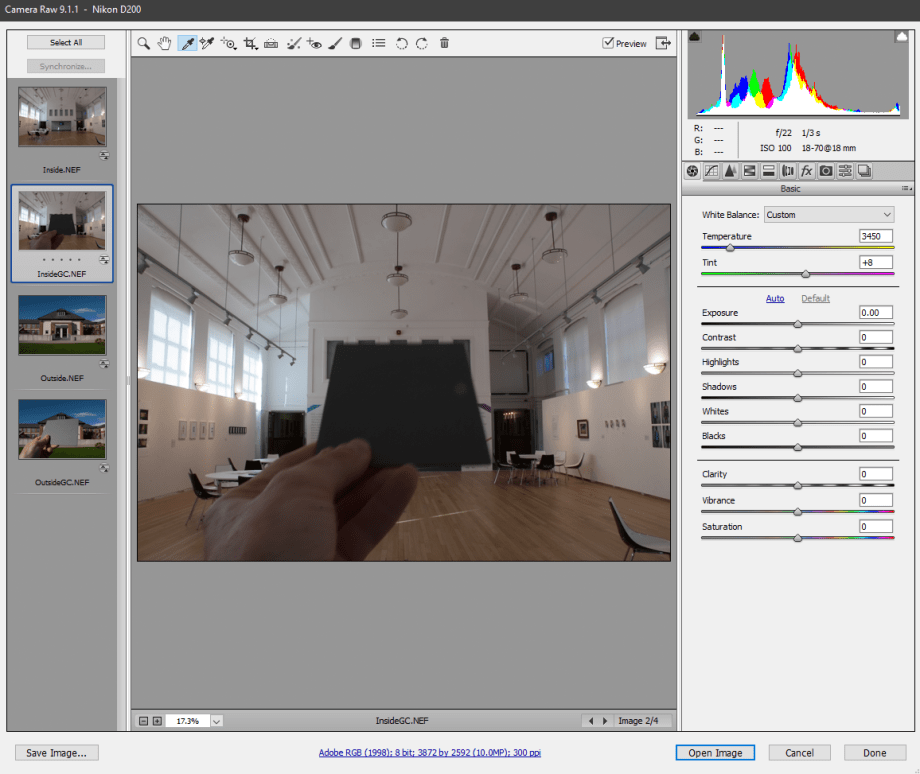Select the Color Sampler tool

[x=207, y=43]
